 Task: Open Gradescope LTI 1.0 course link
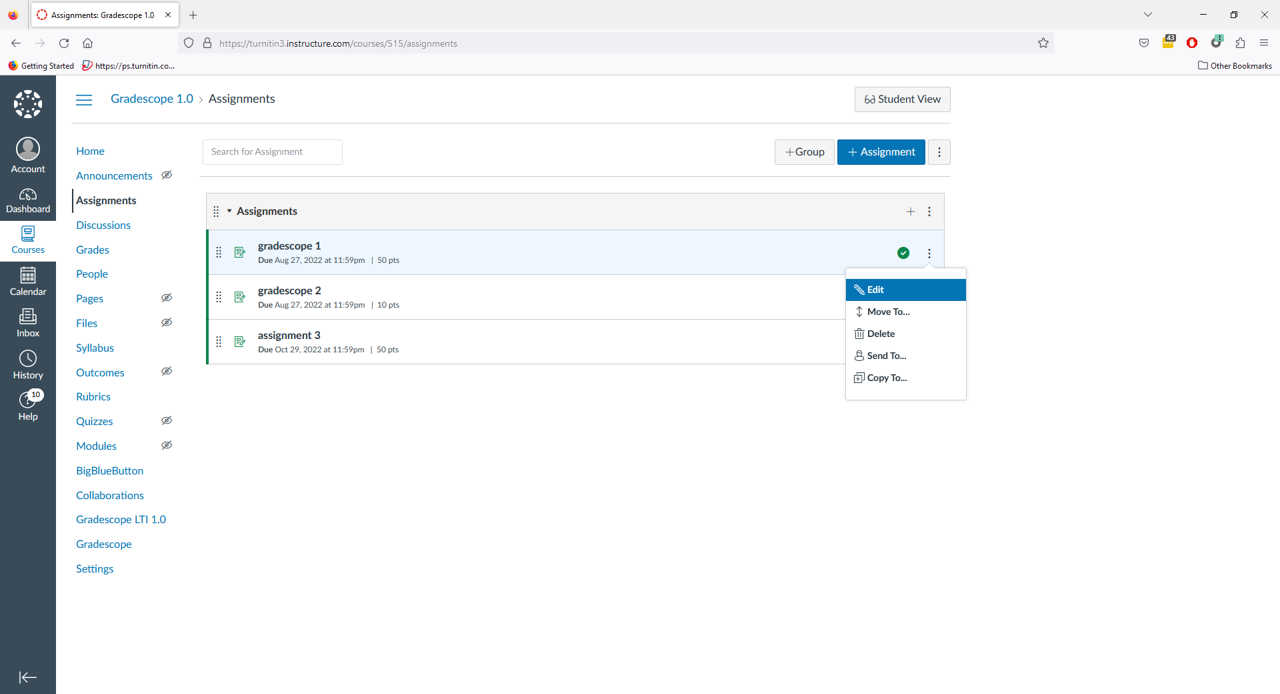pos(121,520)
